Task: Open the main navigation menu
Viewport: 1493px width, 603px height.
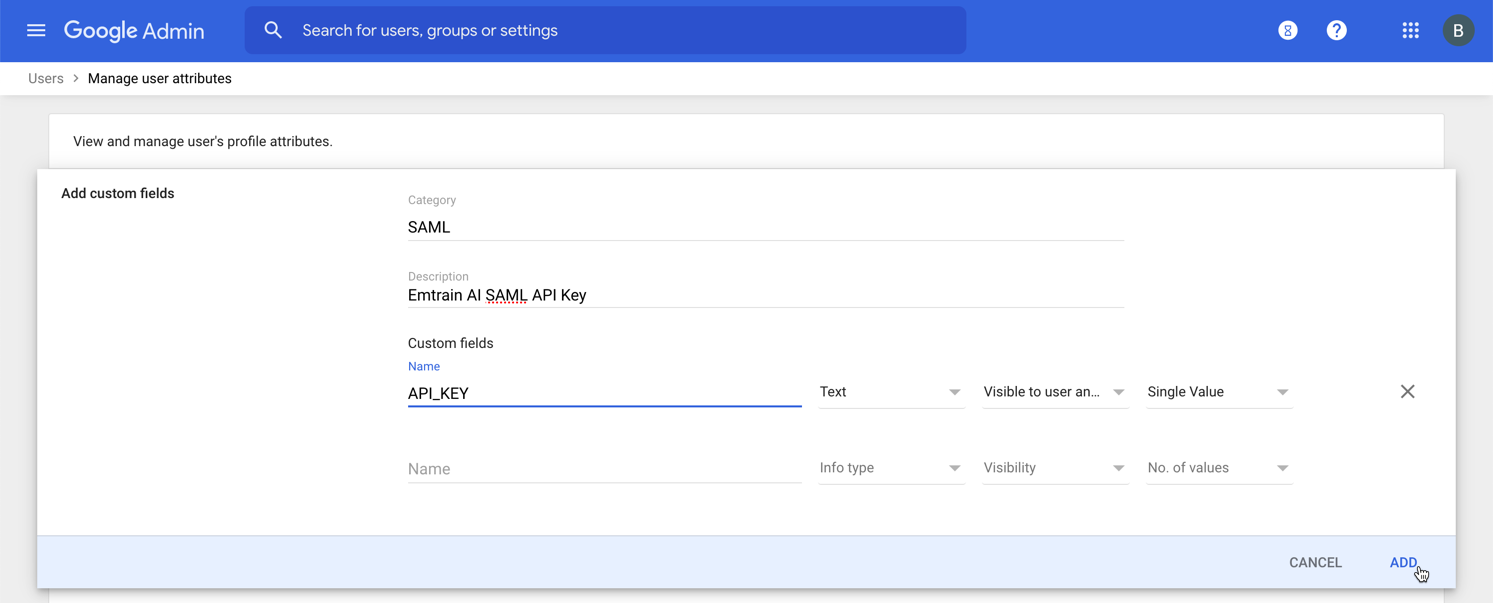Action: tap(36, 30)
